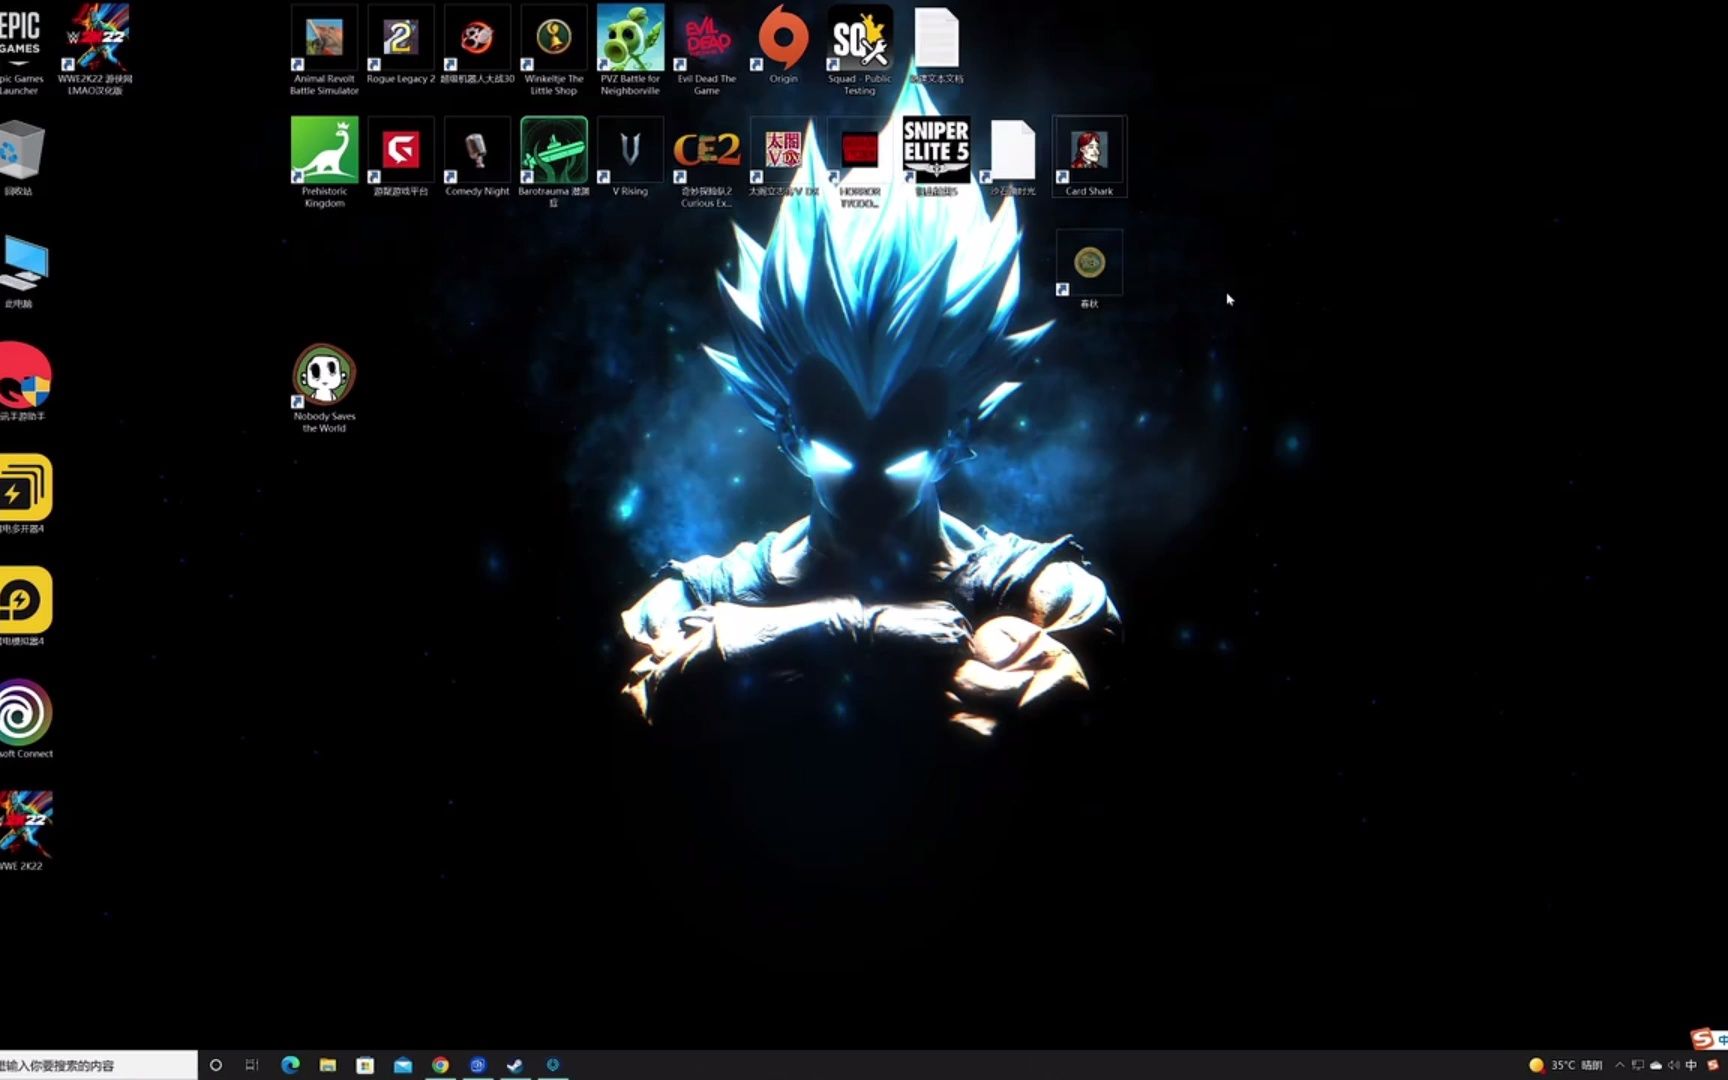Select robot battle 30 game shortcut
Viewport: 1728px width, 1080px height.
pos(477,44)
